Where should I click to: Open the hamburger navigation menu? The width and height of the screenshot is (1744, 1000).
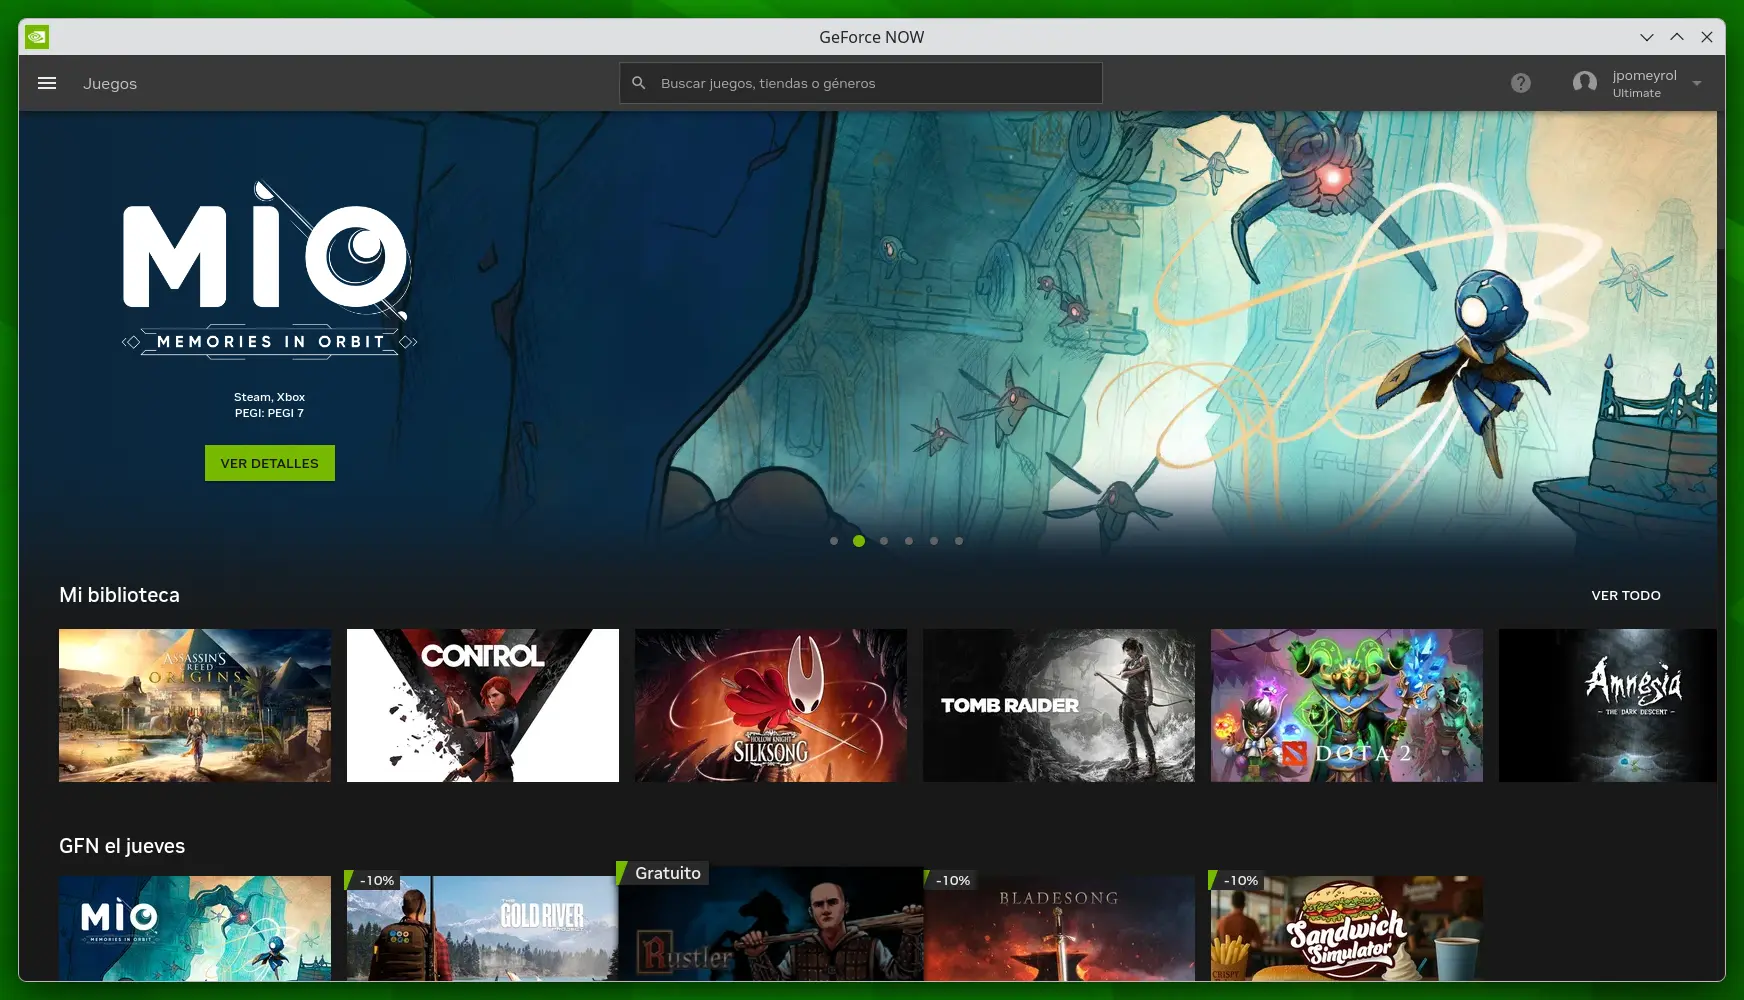[47, 83]
